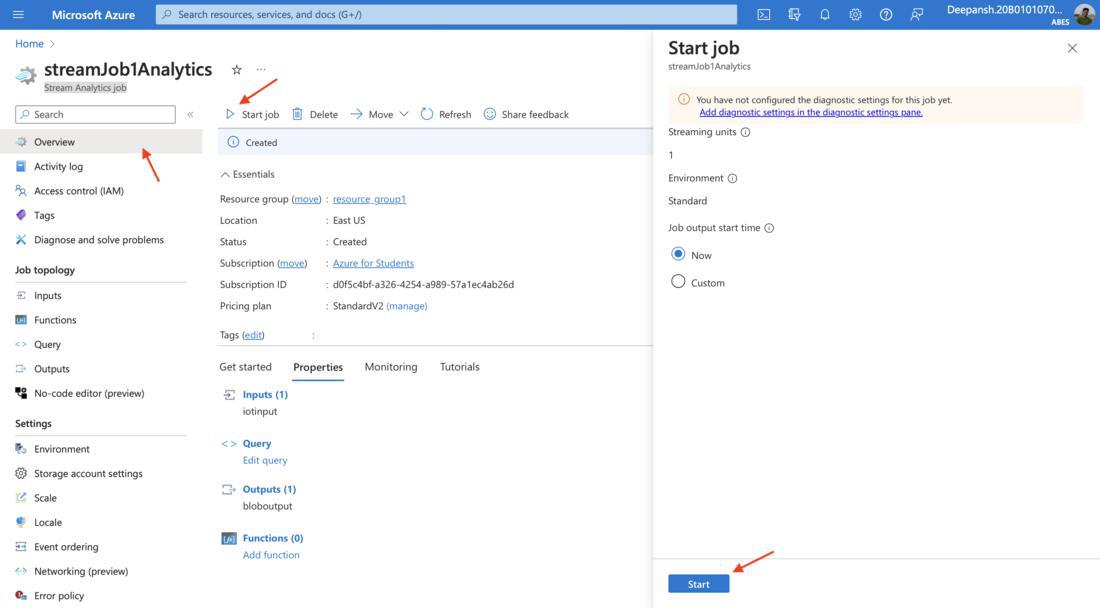Click the user account avatar
1100x608 pixels.
tap(1084, 14)
